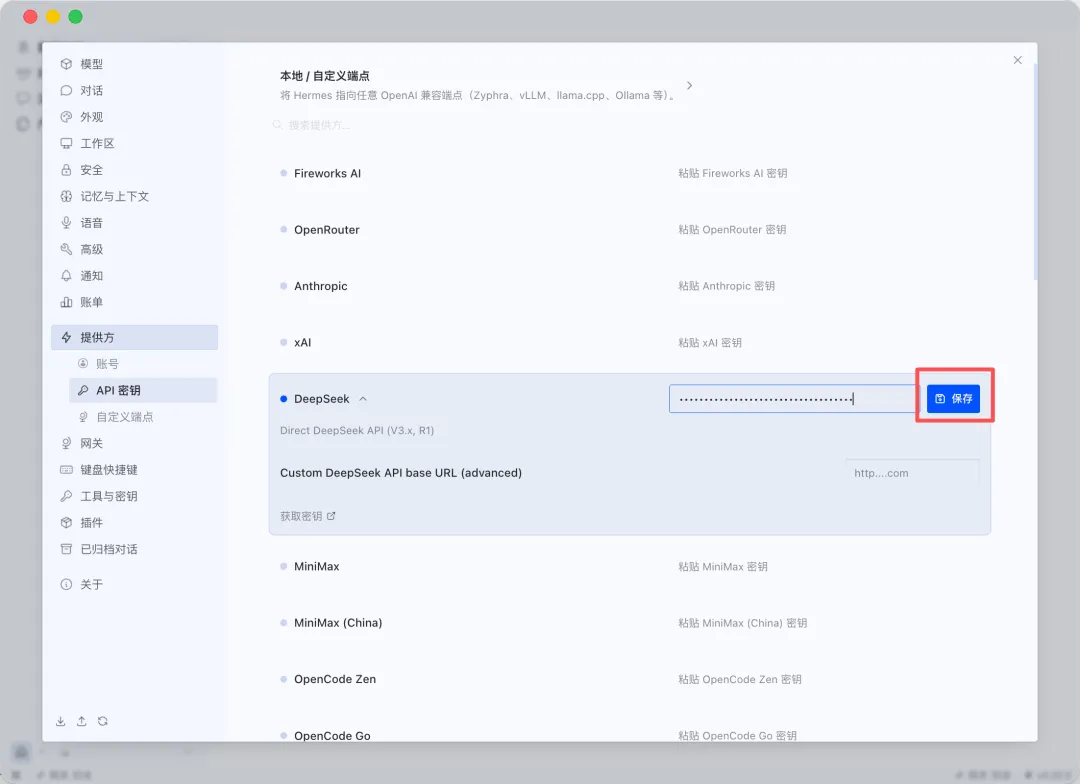This screenshot has height=784, width=1080.
Task: Focus the DeepSeek API key password field
Action: pos(795,399)
